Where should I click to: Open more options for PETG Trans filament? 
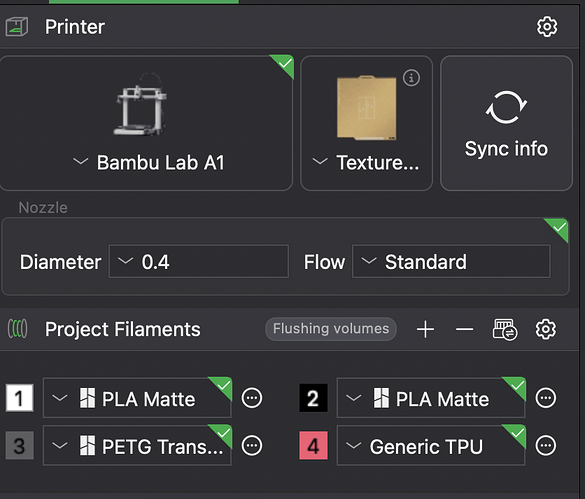click(252, 446)
